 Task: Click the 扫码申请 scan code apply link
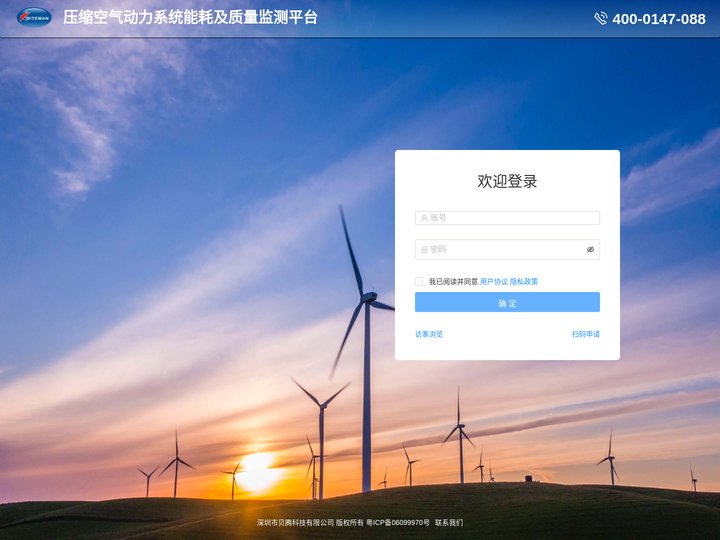(585, 334)
